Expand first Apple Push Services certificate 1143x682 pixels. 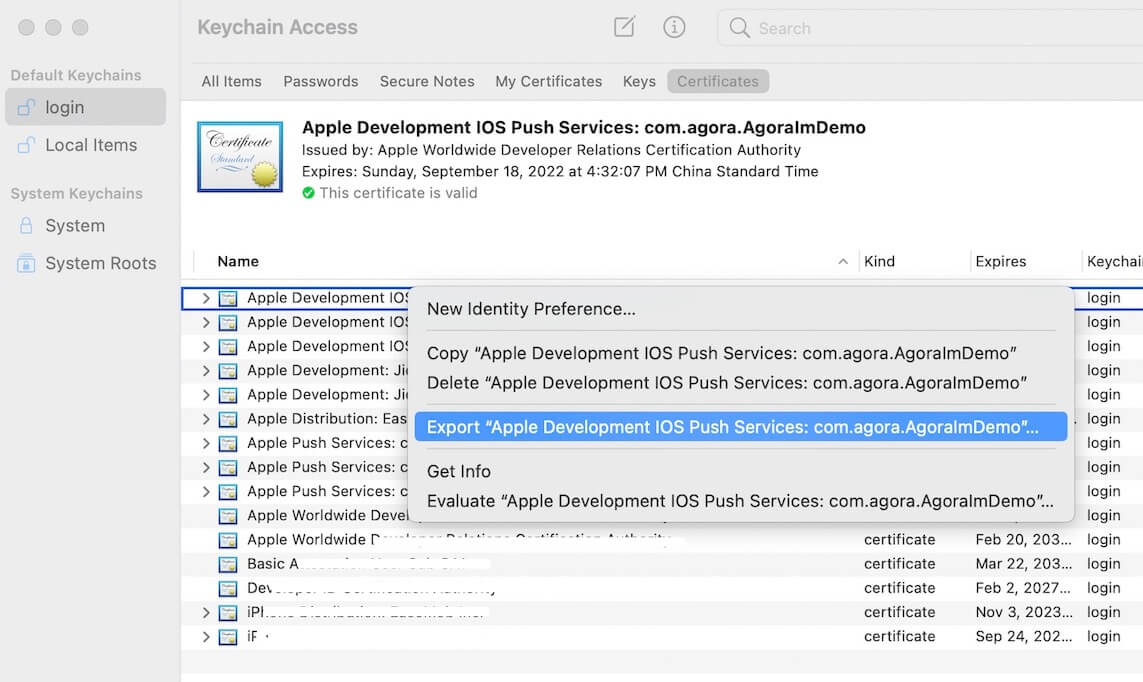pyautogui.click(x=206, y=443)
